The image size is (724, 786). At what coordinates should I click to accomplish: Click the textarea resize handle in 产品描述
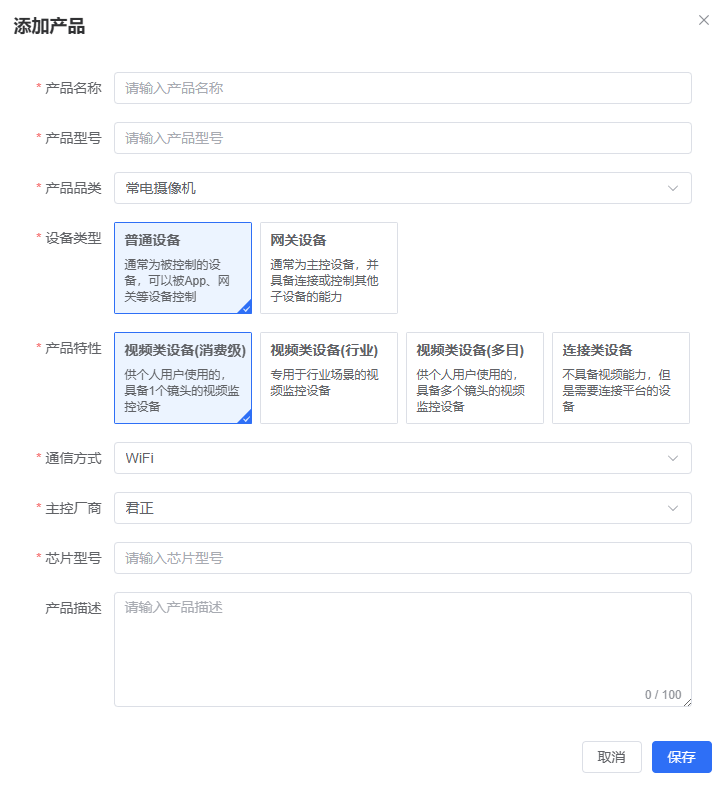(687, 703)
